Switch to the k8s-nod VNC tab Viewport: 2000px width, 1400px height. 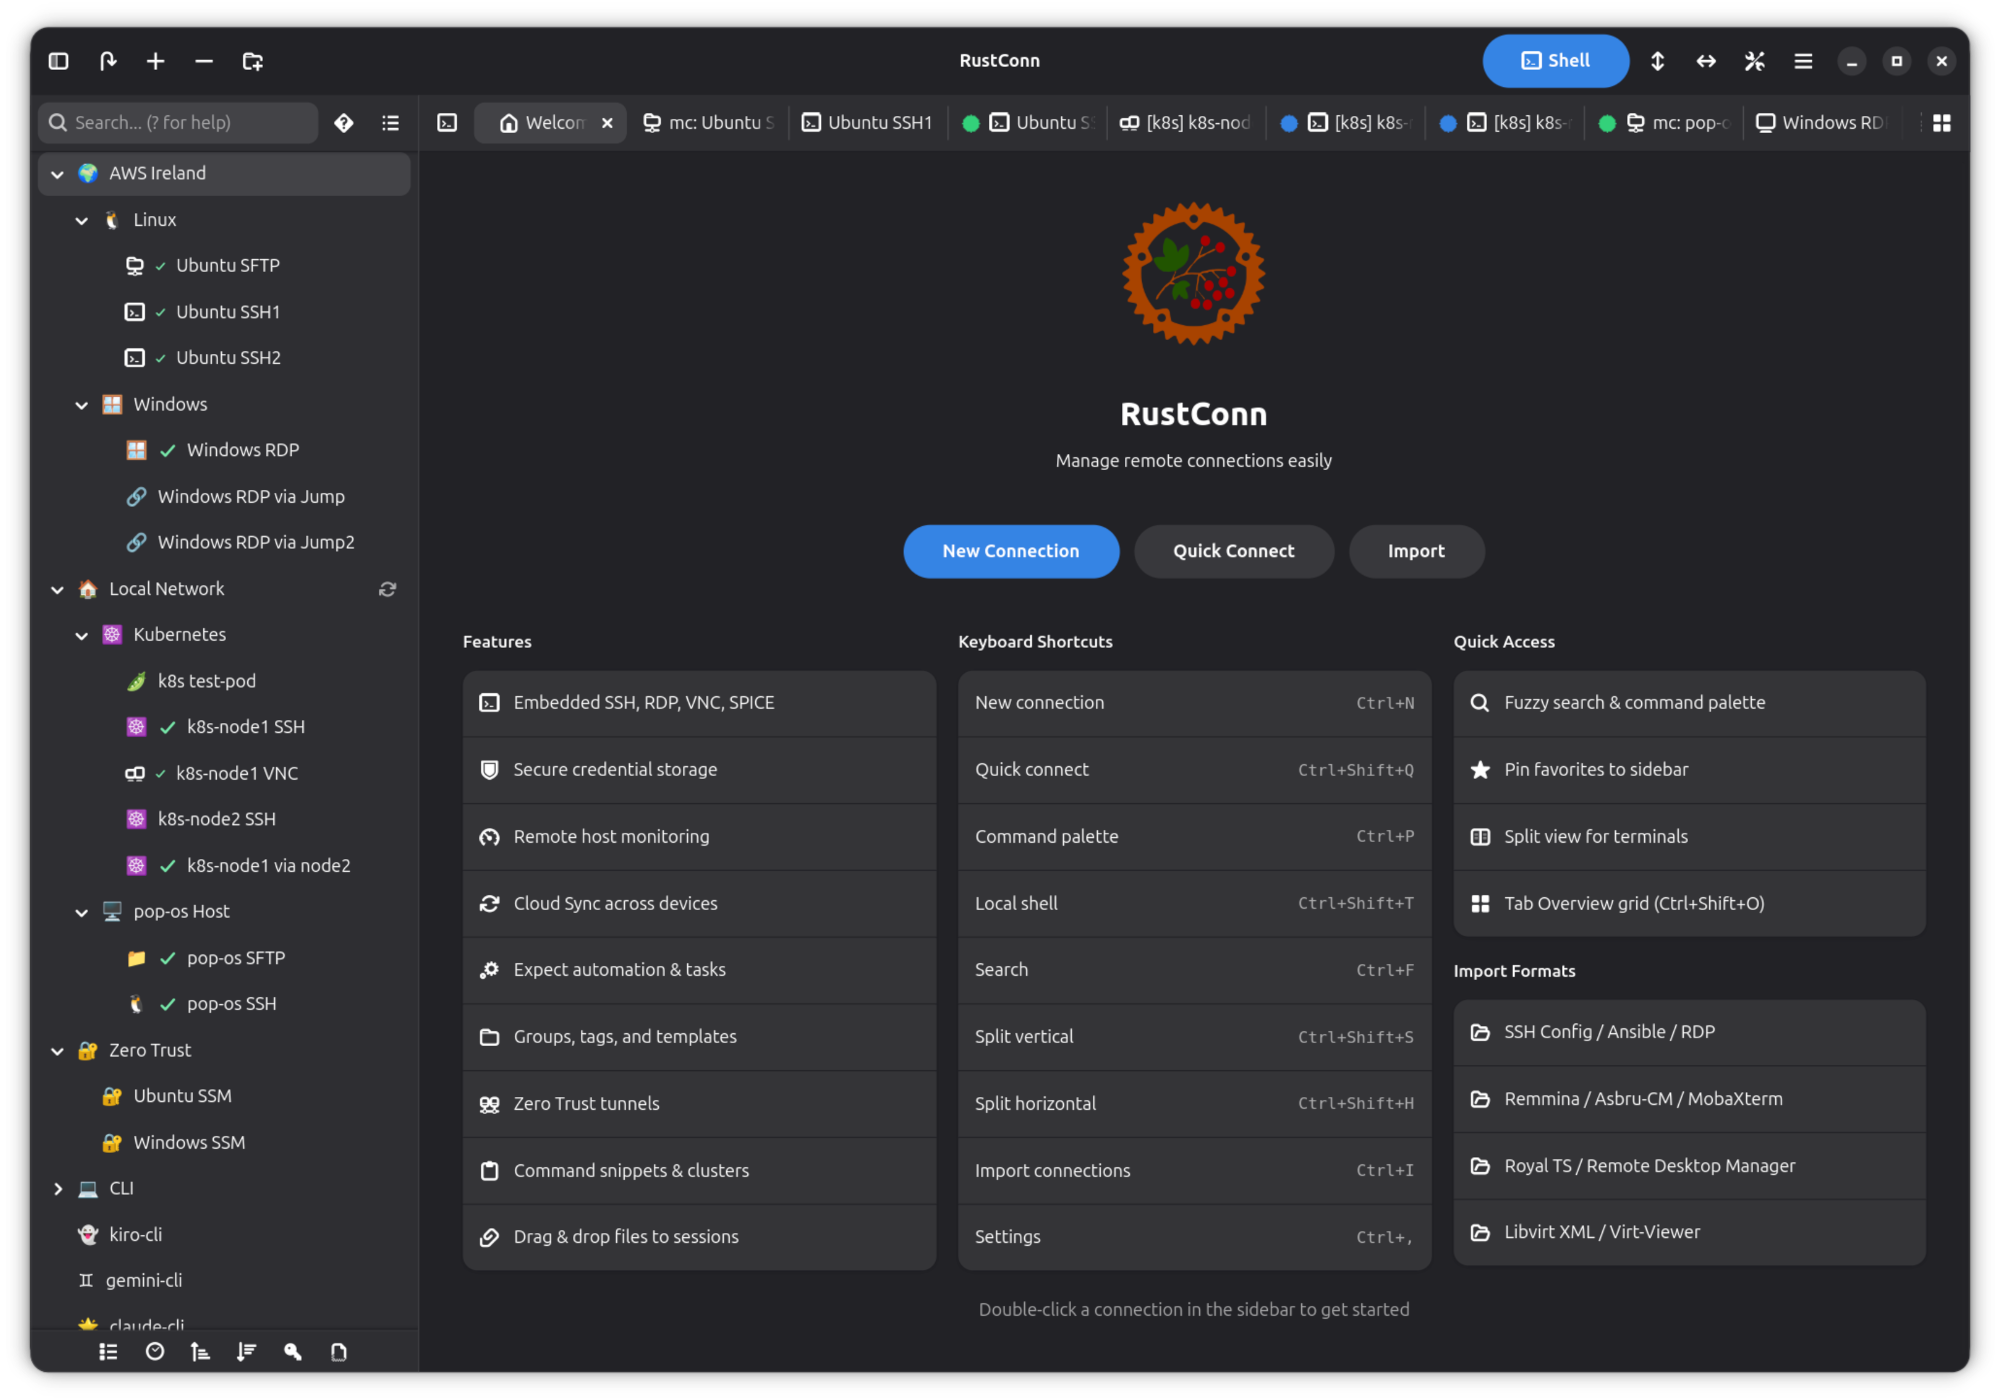pyautogui.click(x=1186, y=122)
